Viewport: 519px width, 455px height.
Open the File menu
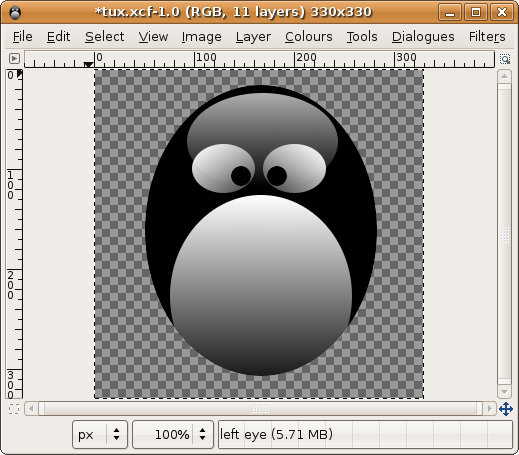click(x=23, y=37)
